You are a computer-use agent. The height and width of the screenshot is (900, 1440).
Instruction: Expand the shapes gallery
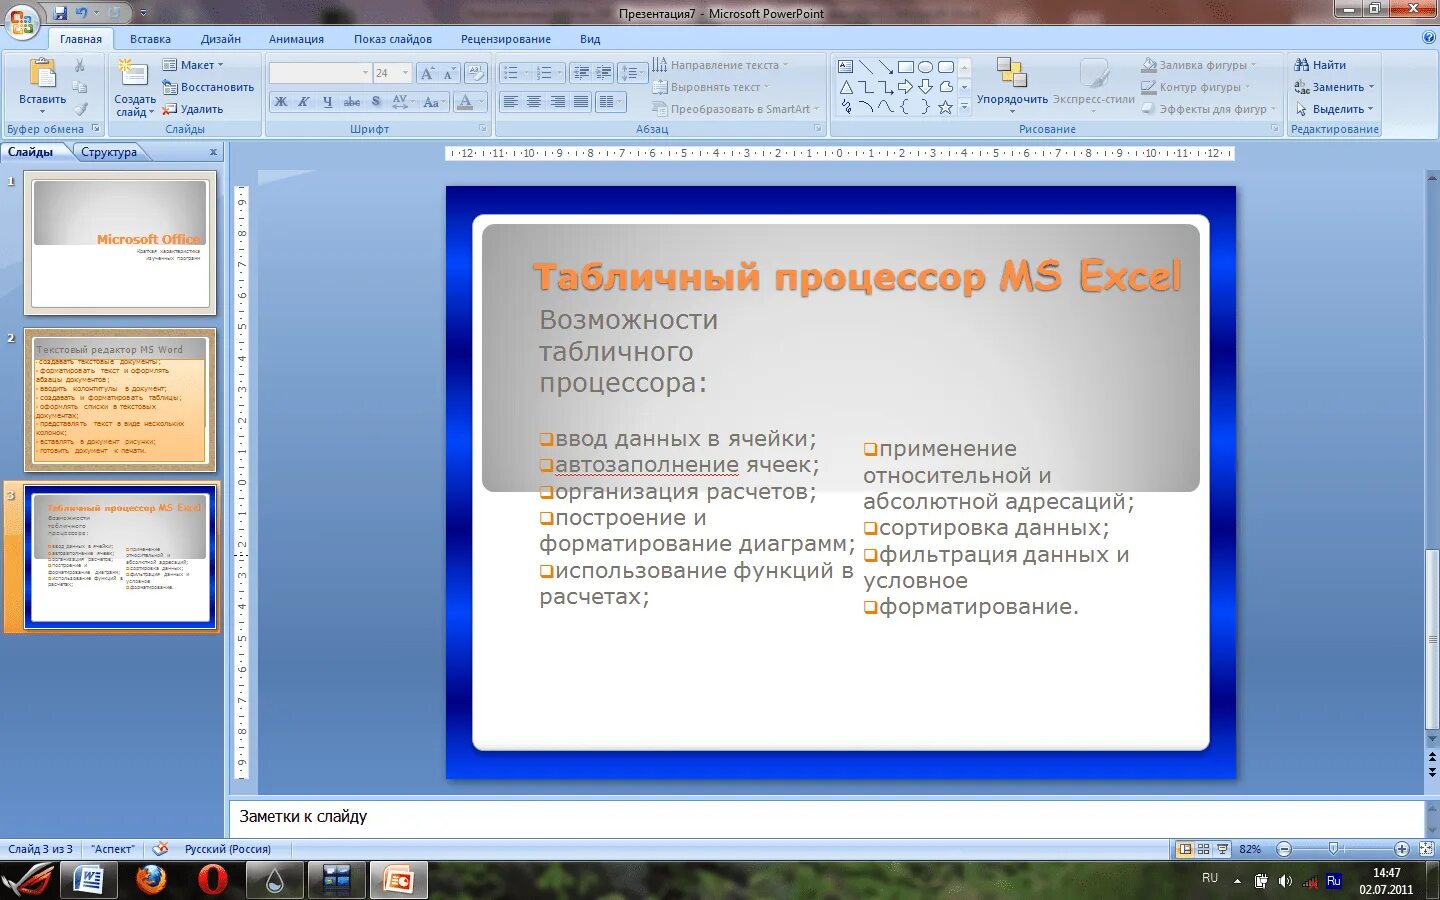tap(965, 107)
